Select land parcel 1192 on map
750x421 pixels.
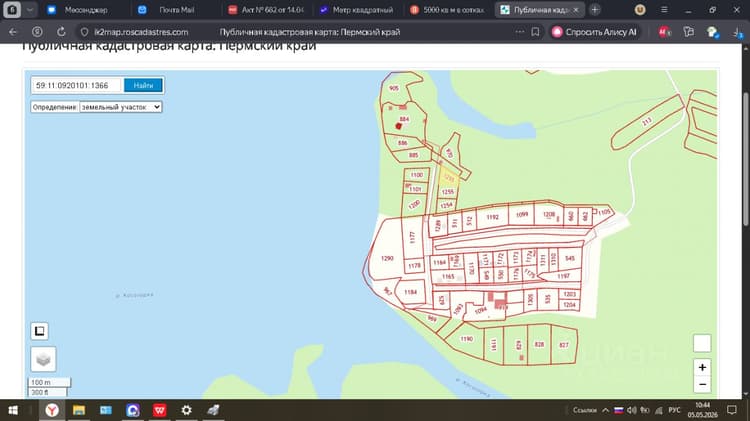tap(493, 217)
